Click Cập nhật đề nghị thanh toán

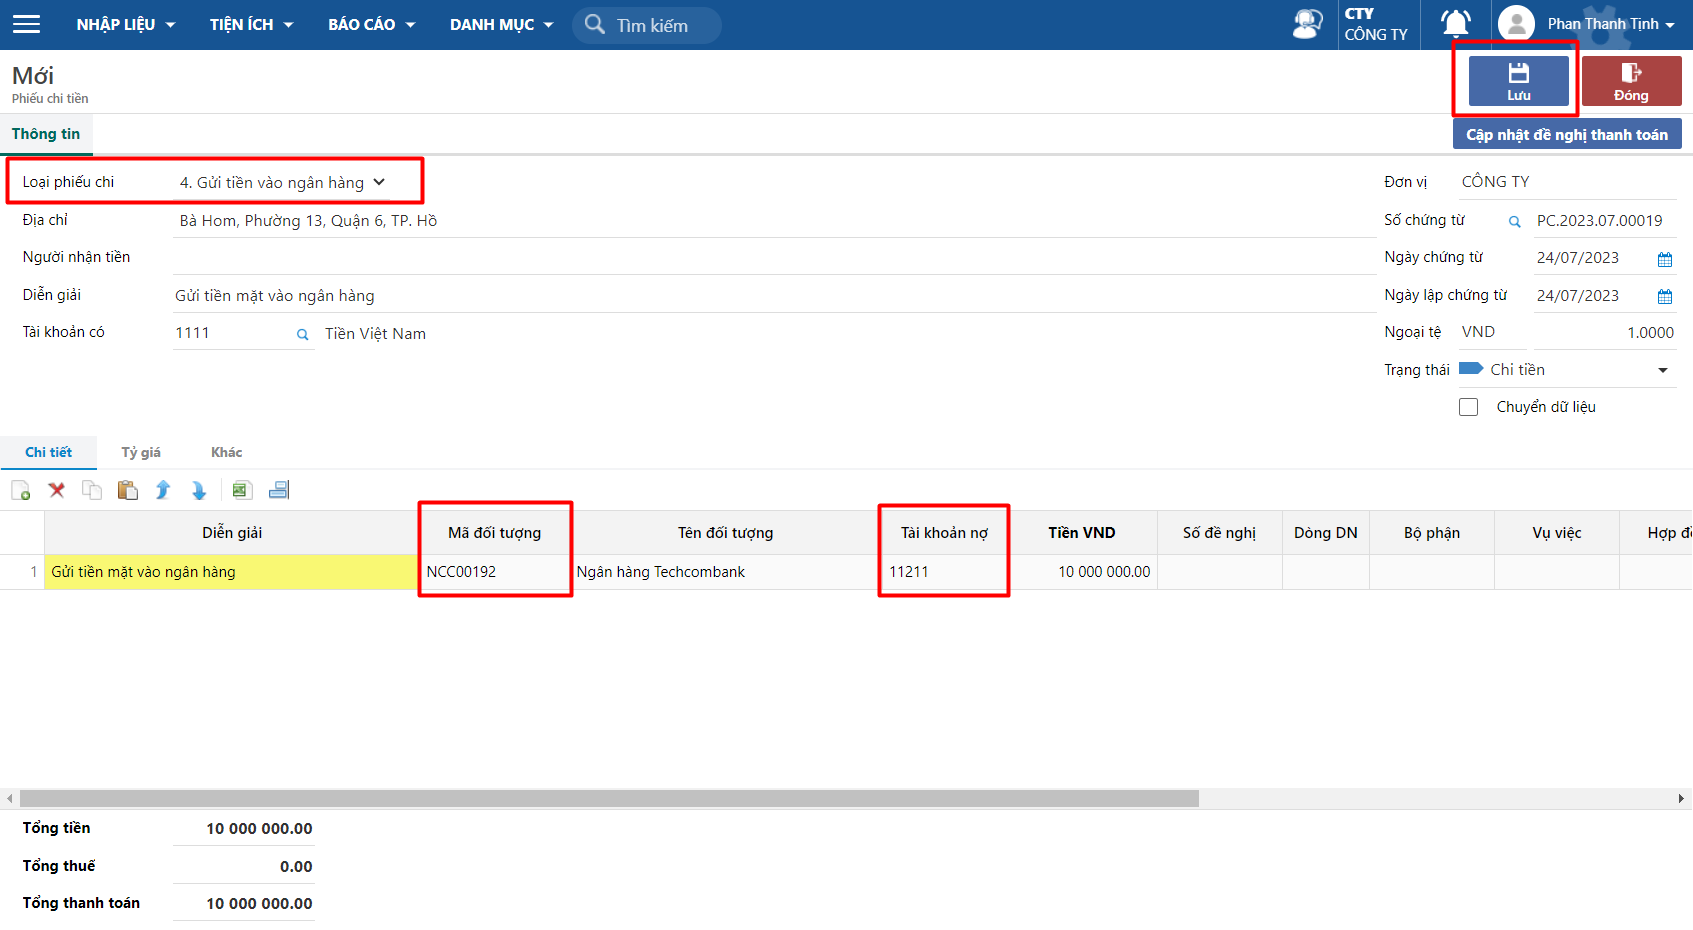(1566, 135)
